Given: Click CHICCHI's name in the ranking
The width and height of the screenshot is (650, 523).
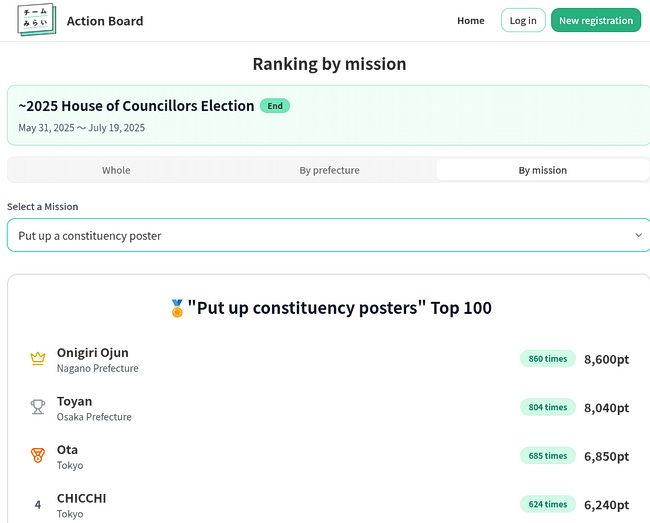Looking at the screenshot, I should click(x=81, y=498).
